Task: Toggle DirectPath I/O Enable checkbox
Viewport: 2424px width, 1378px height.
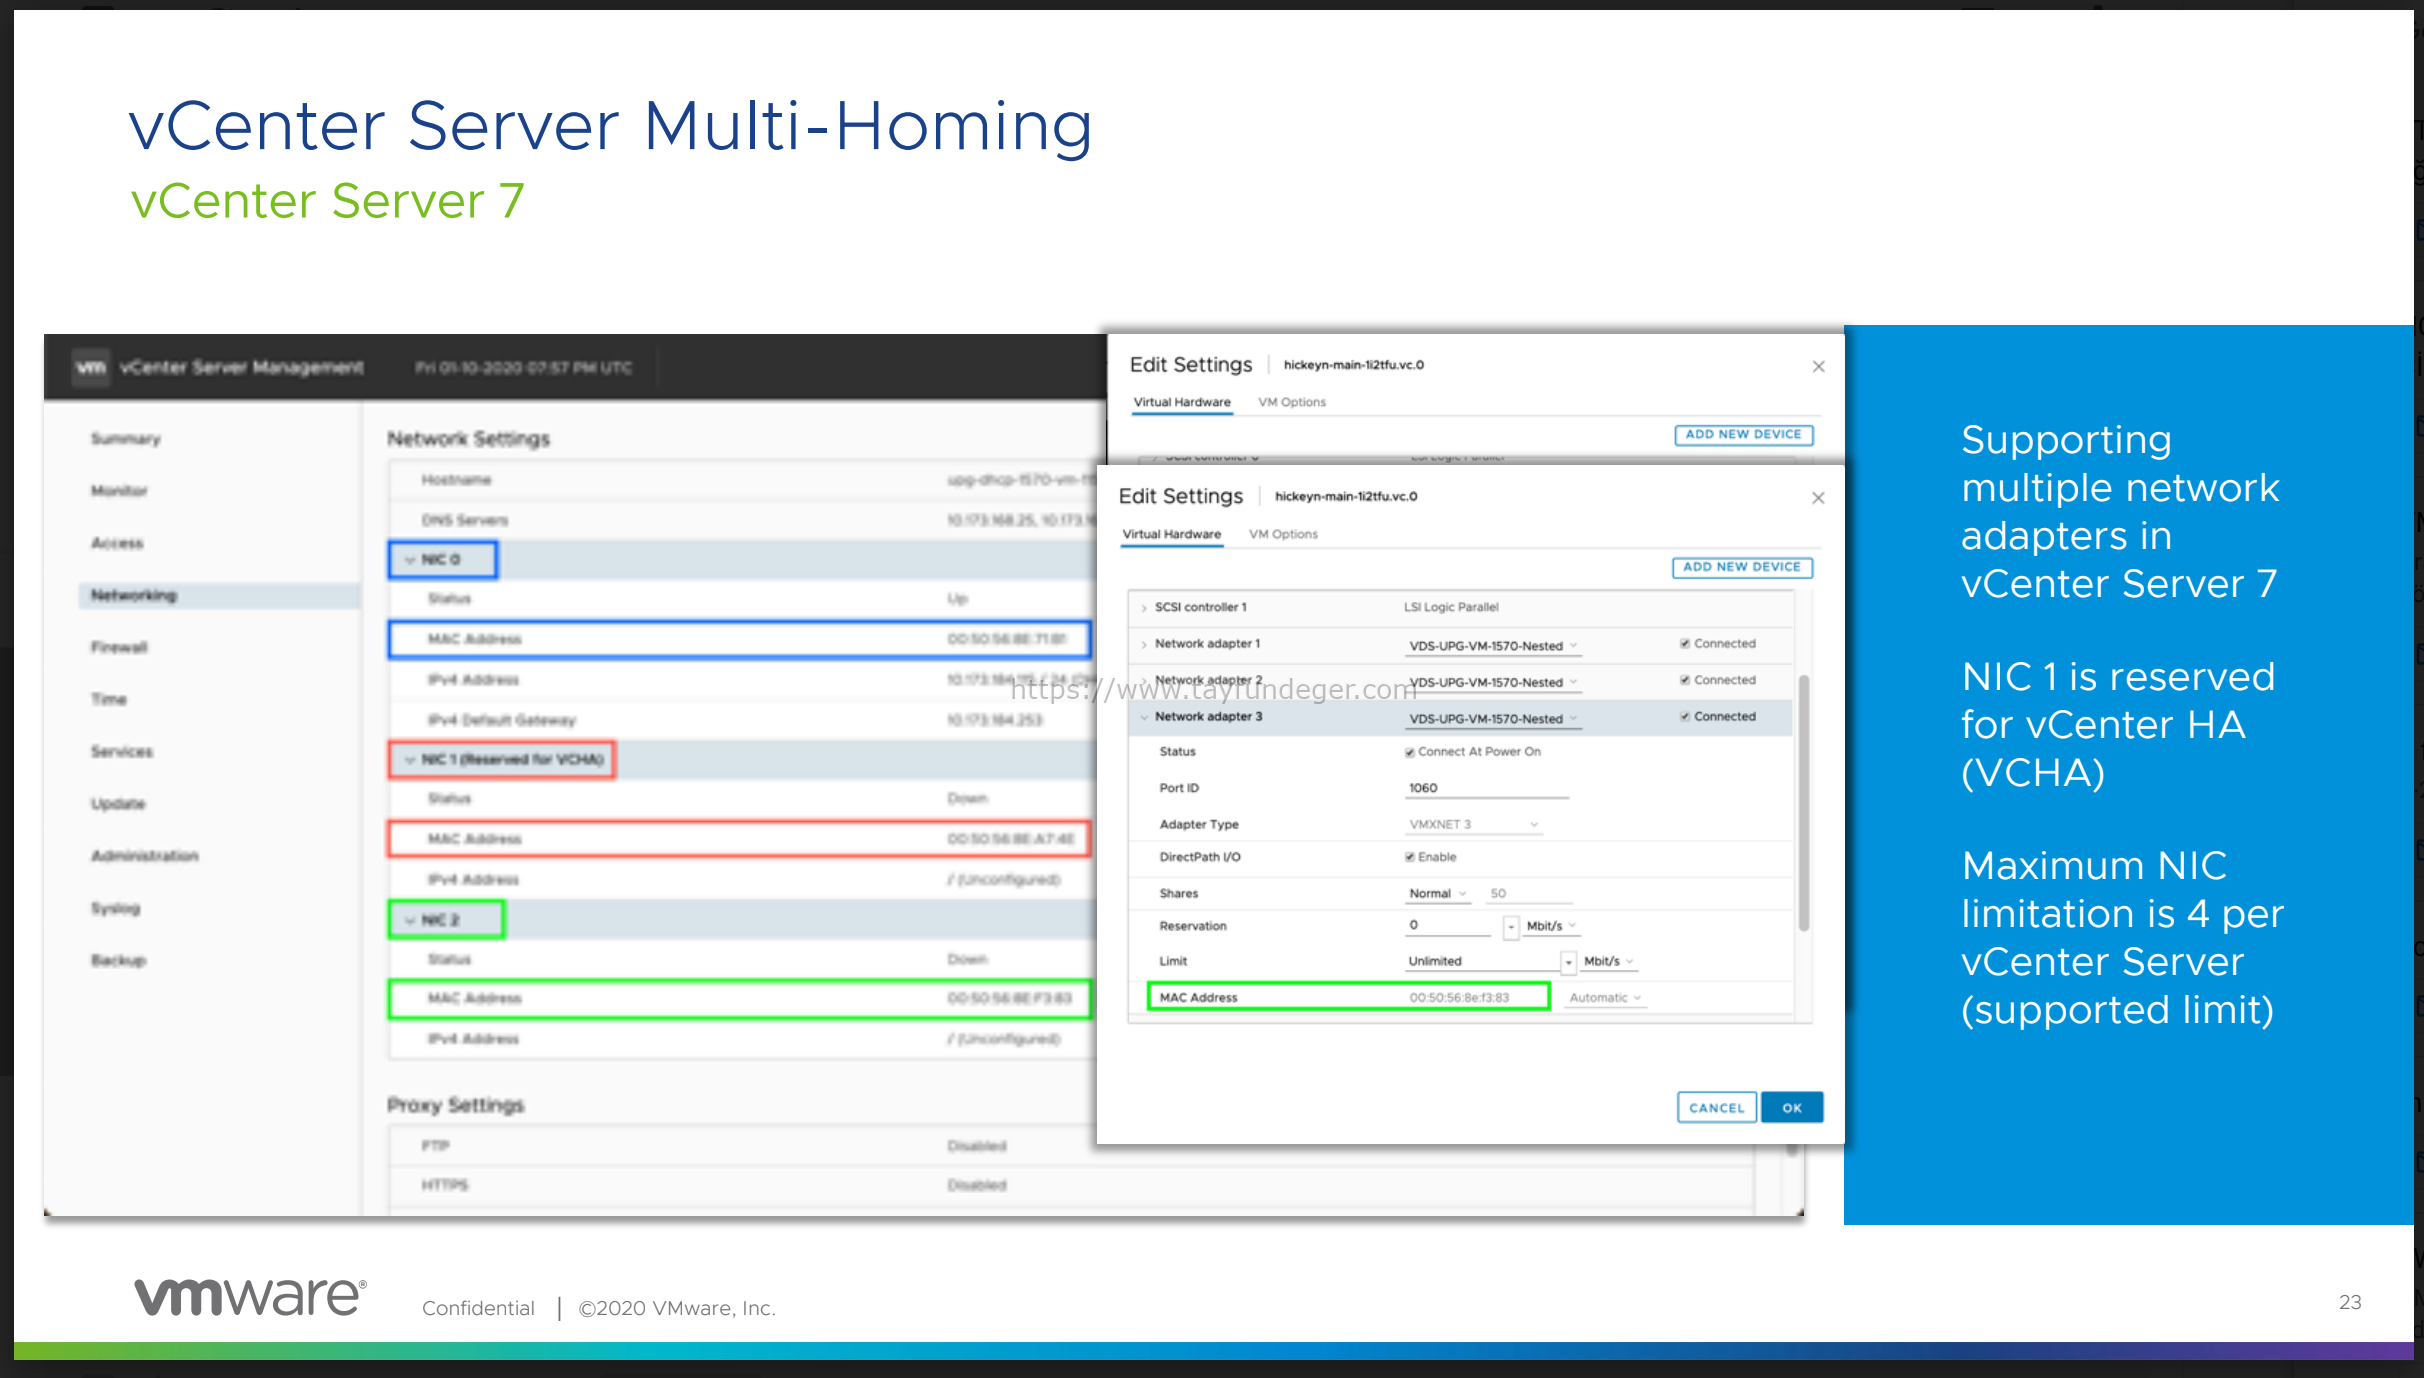Action: (x=1410, y=857)
